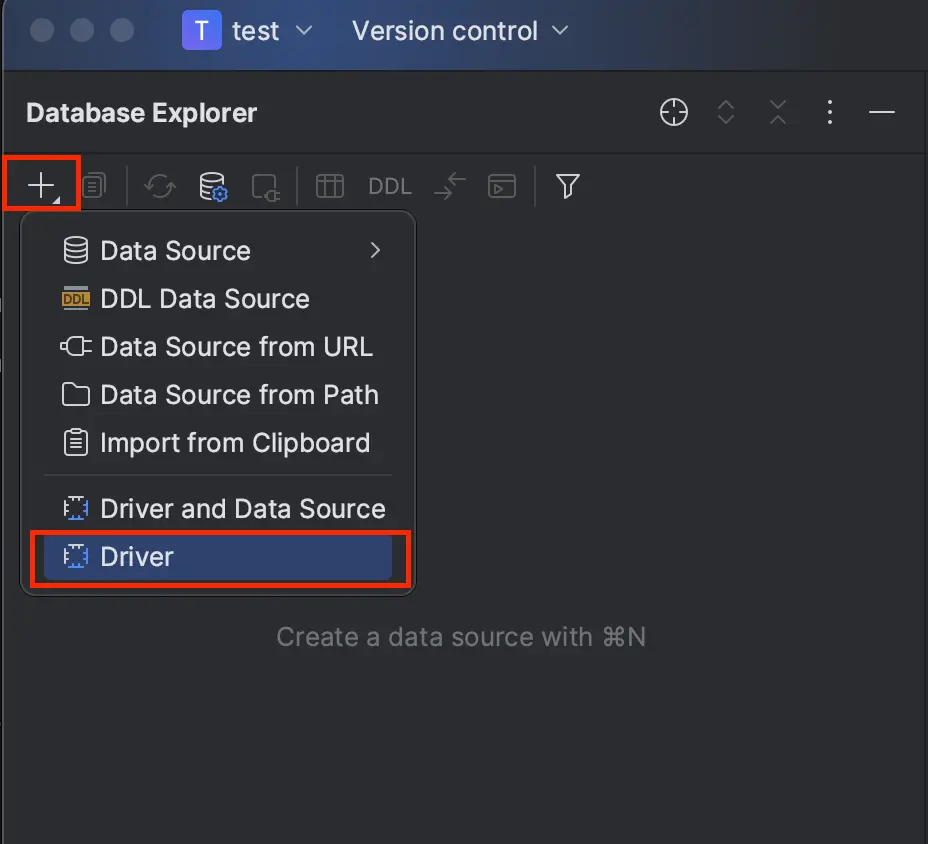Select Driver menu item
928x844 pixels.
tap(218, 557)
